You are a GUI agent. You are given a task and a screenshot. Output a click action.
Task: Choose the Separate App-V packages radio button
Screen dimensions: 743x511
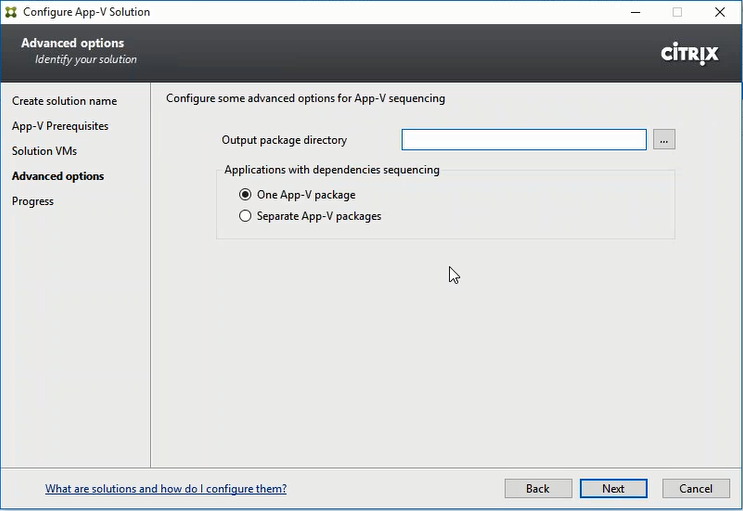[x=246, y=216]
